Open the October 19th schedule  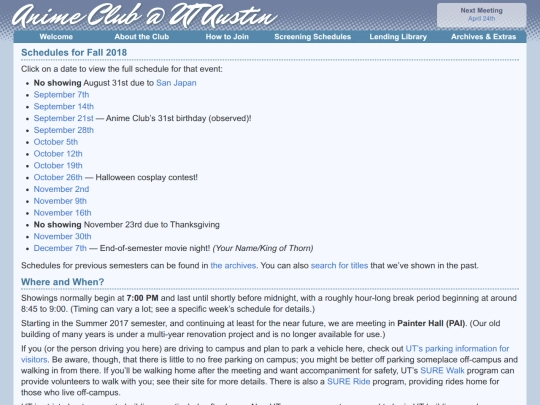click(x=58, y=165)
